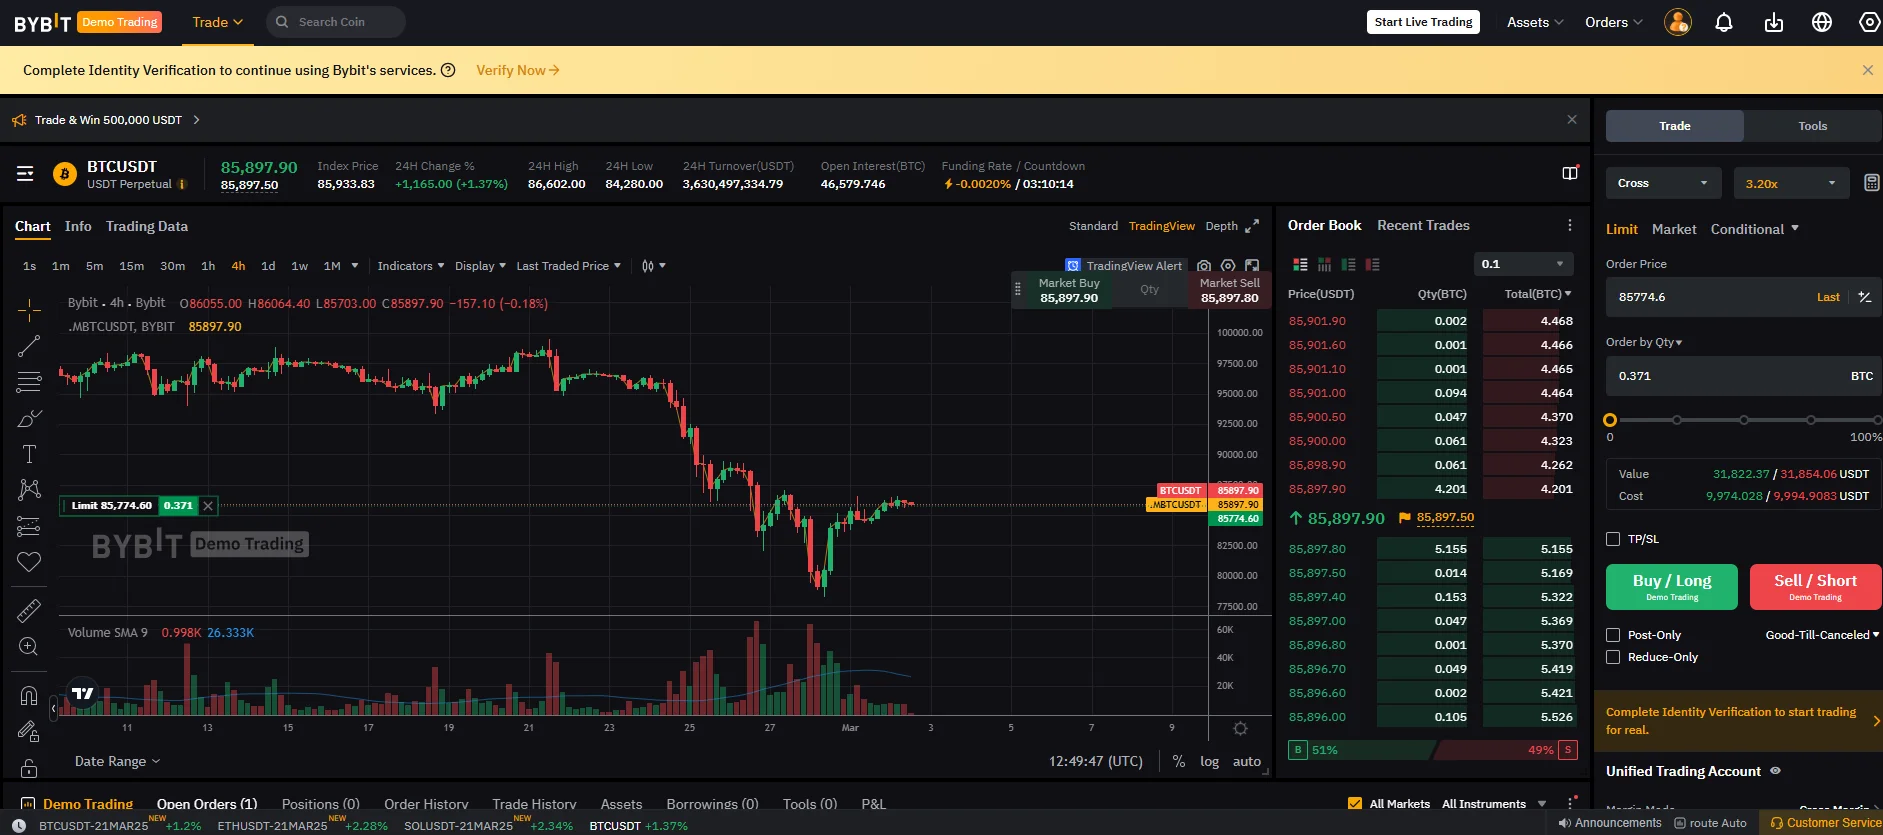Switch to Recent Trades tab
1883x835 pixels.
tap(1423, 226)
